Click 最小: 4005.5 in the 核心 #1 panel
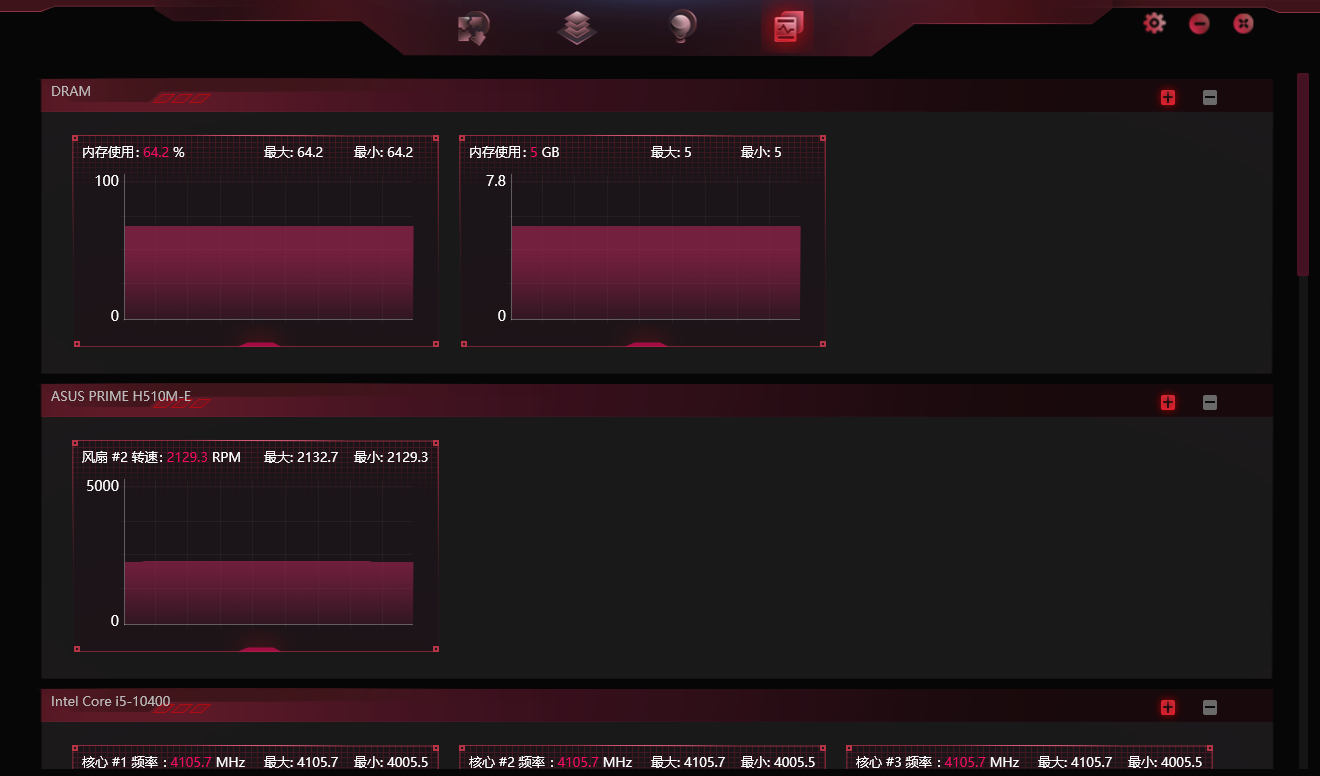Screen dimensions: 1320x776 pyautogui.click(x=391, y=762)
